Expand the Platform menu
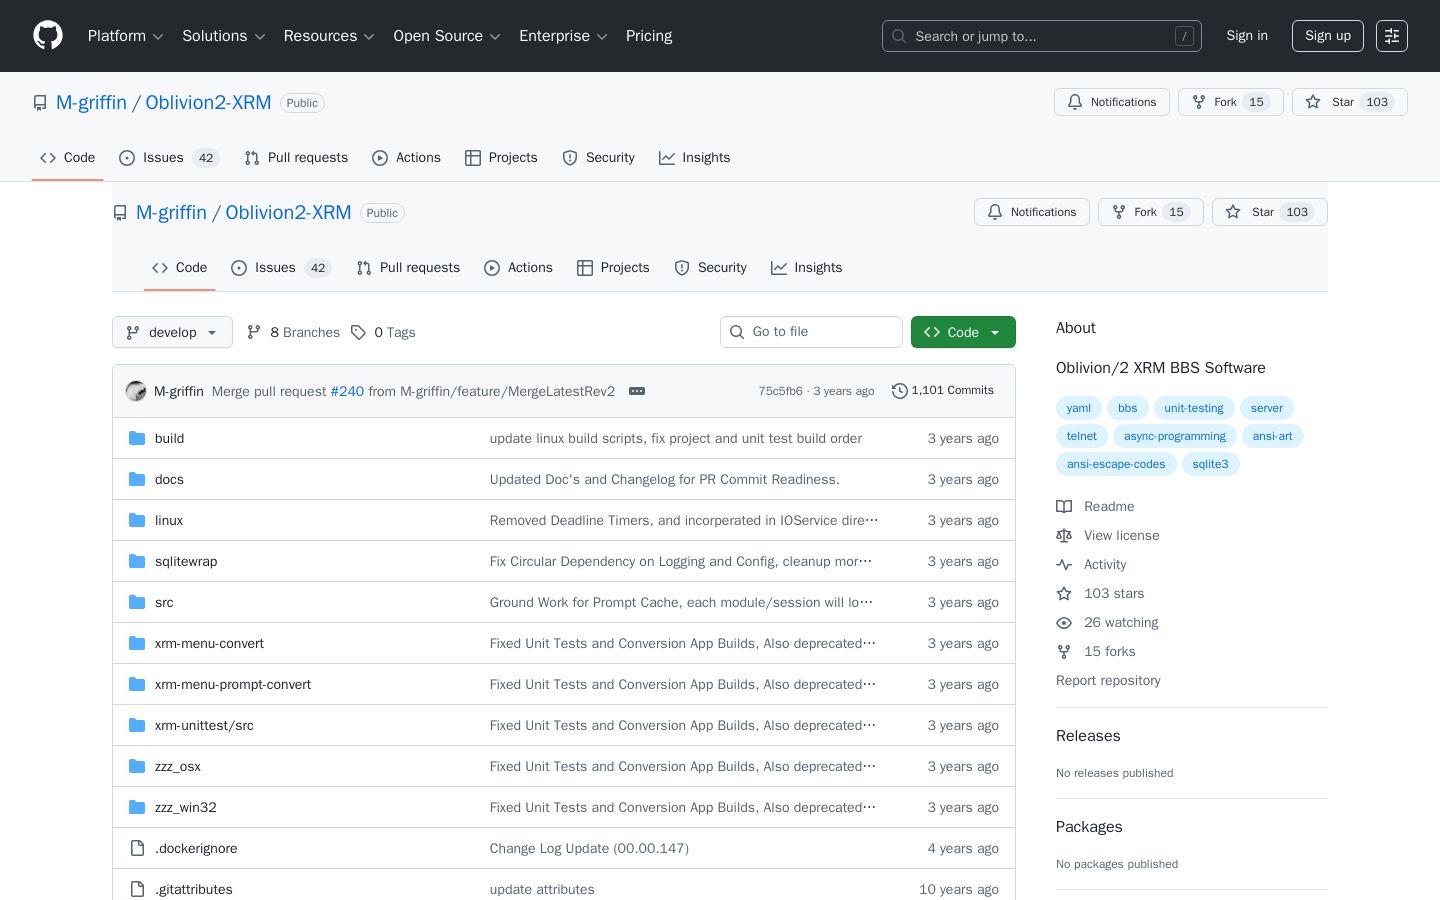The image size is (1440, 900). pyautogui.click(x=126, y=36)
